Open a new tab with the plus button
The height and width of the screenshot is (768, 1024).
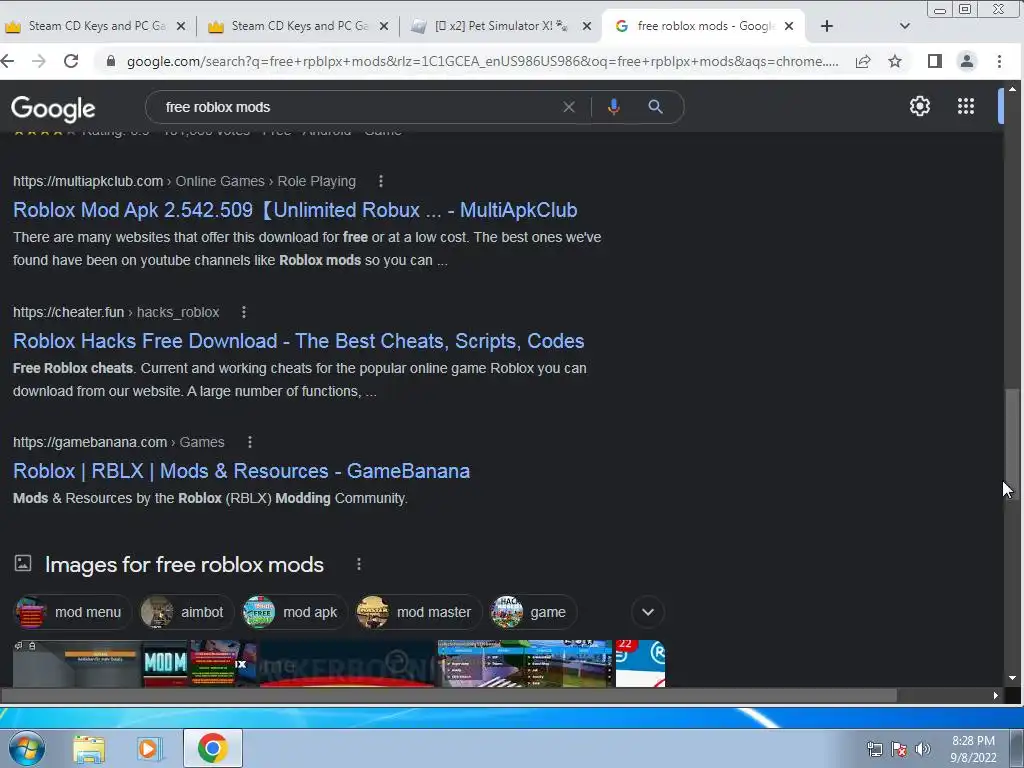click(827, 26)
